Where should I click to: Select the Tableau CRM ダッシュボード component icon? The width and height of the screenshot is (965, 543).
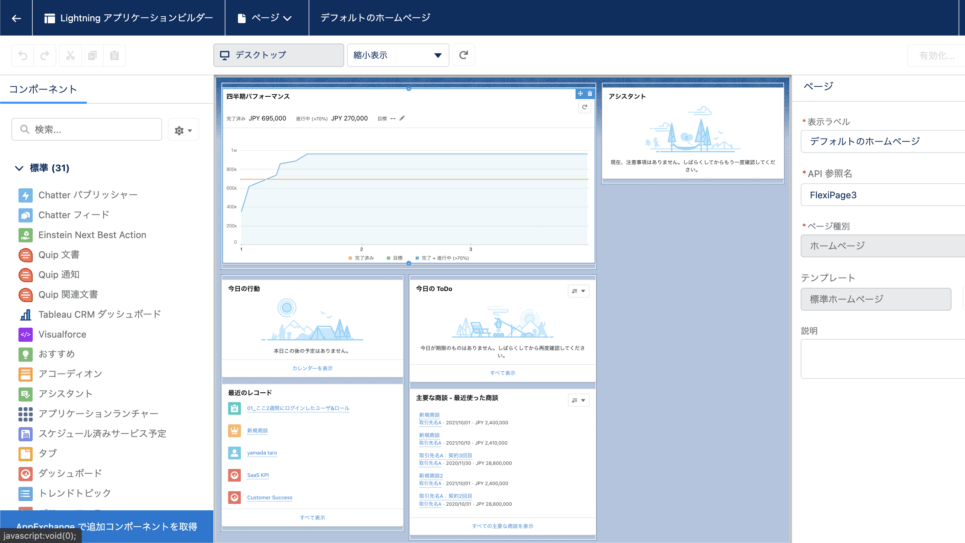coord(26,314)
